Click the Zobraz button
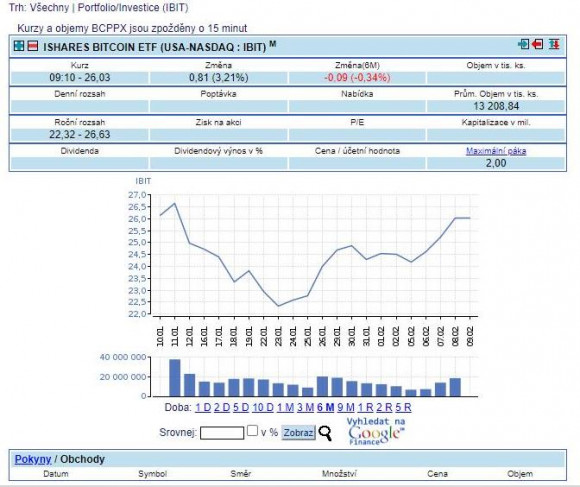580x487 pixels. [x=298, y=432]
